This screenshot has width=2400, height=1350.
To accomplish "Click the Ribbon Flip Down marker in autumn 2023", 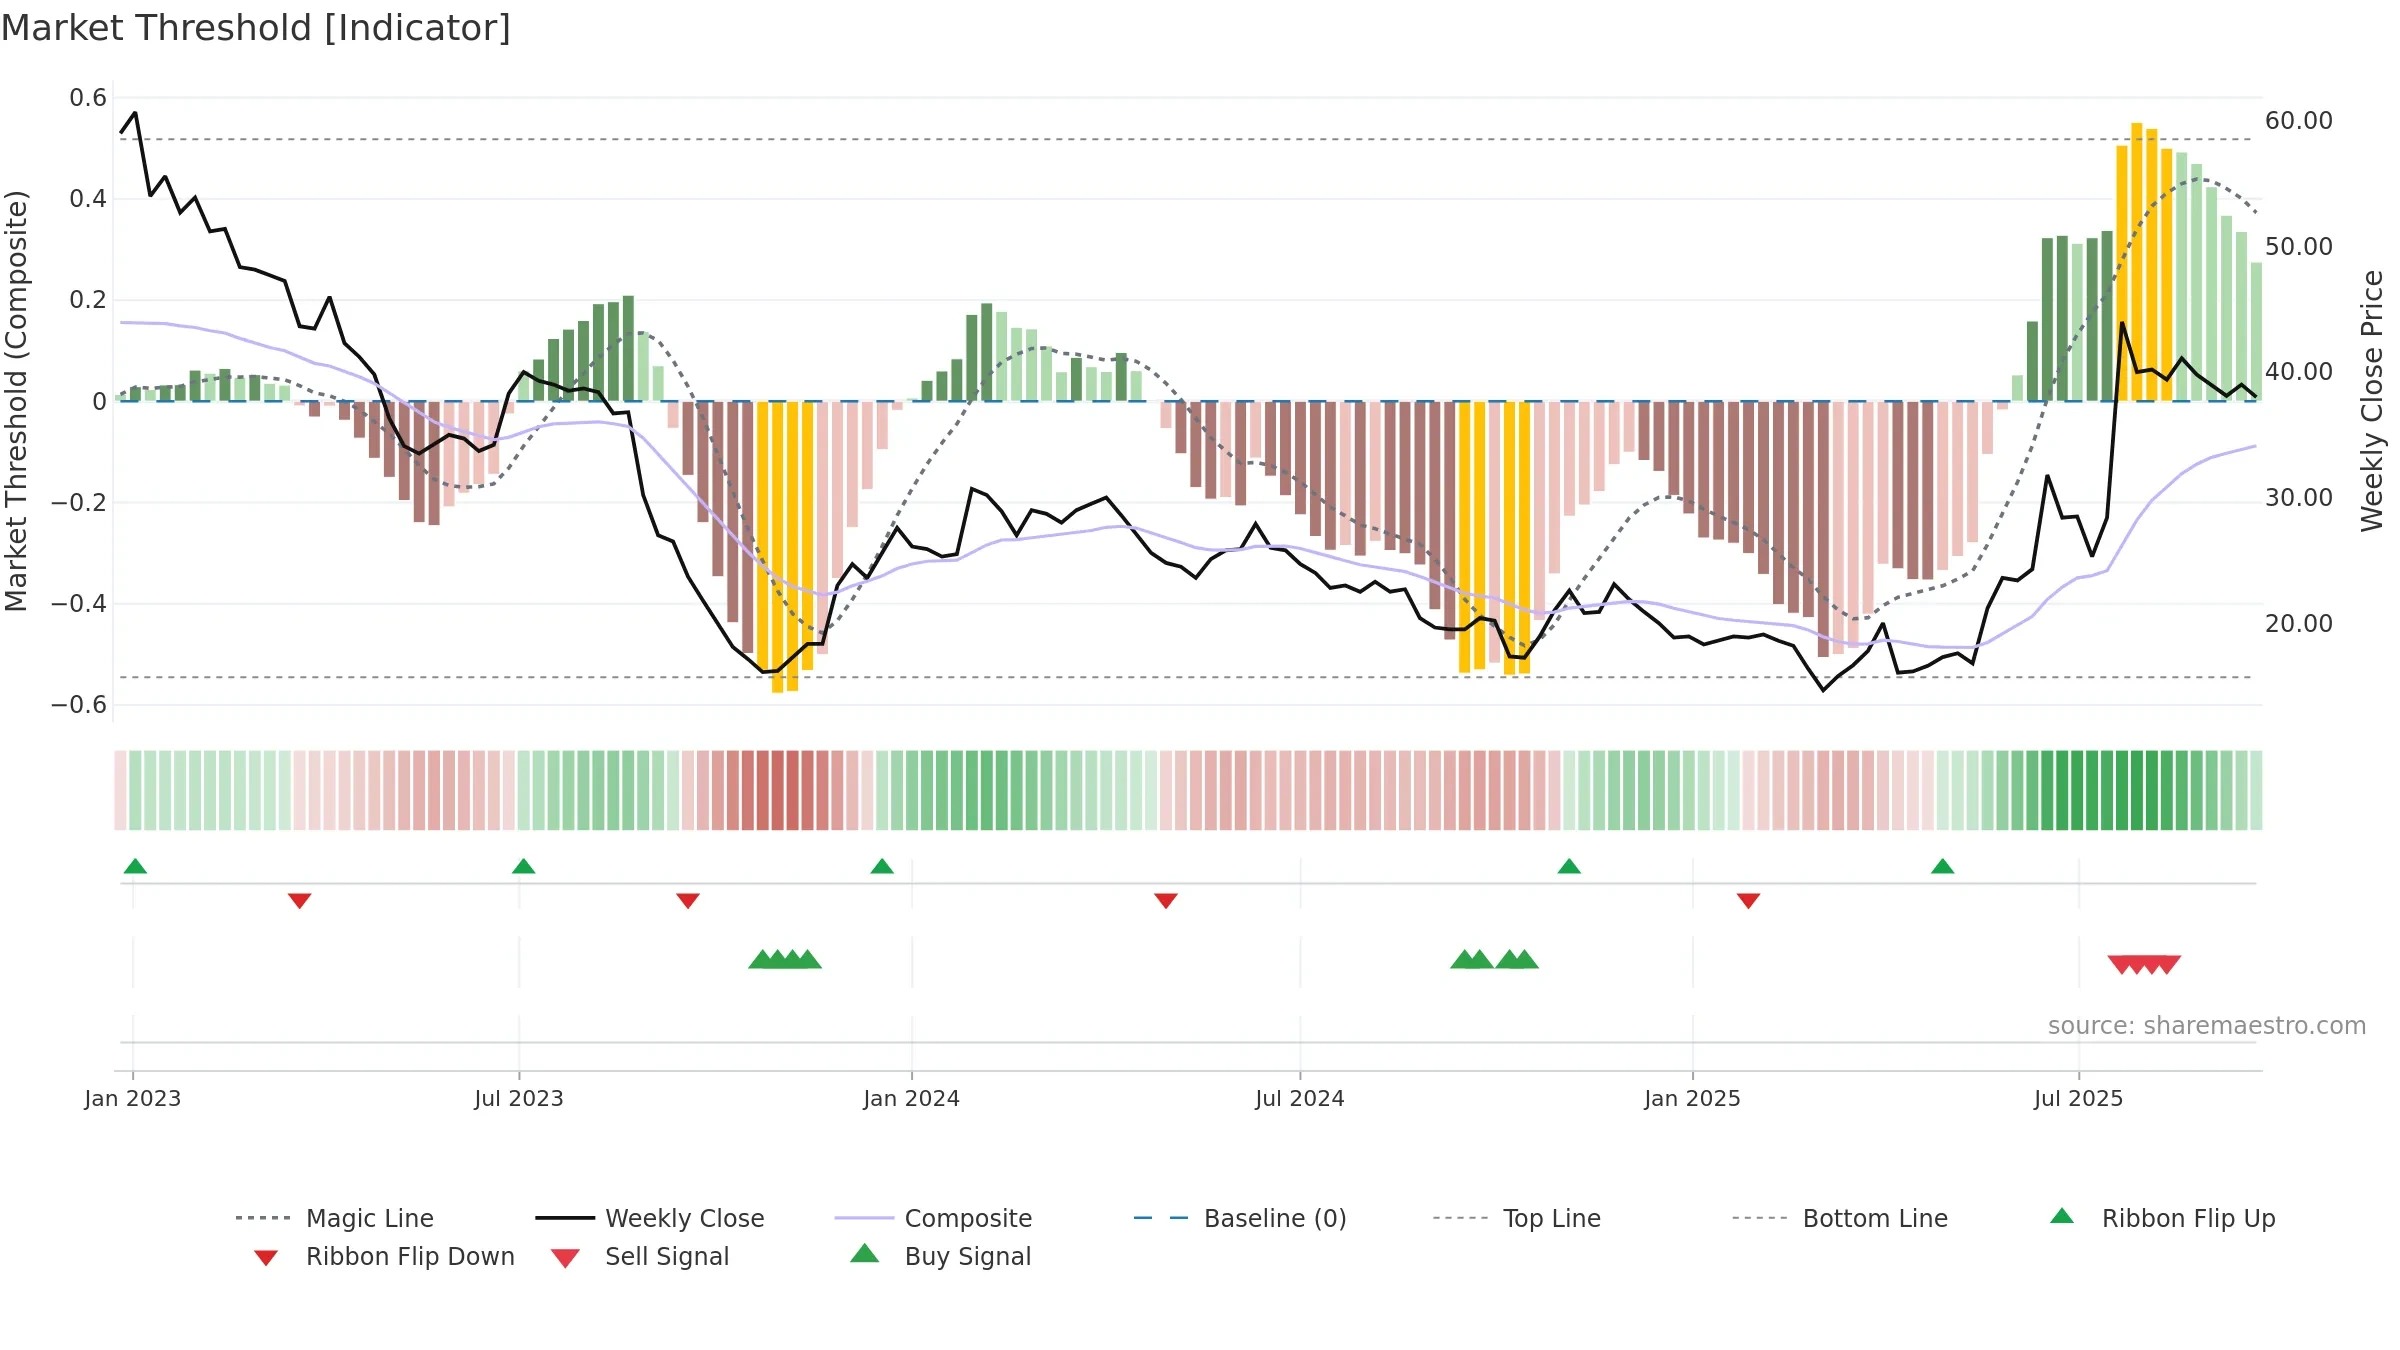I will [x=688, y=901].
